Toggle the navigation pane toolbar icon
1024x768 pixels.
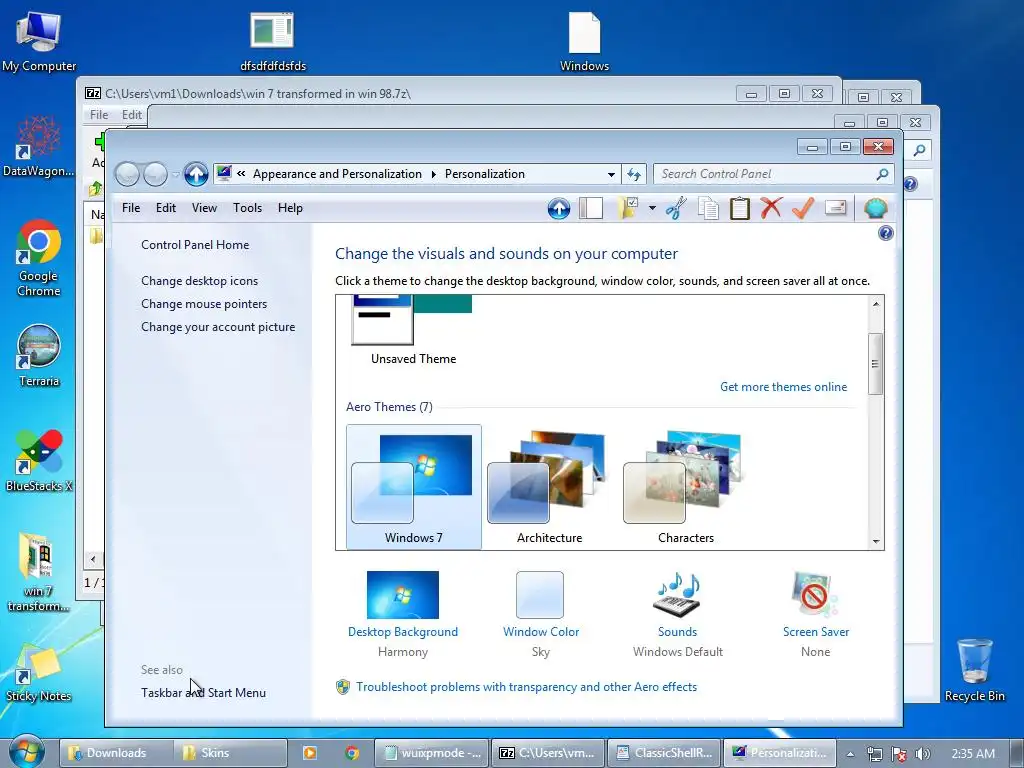[591, 208]
